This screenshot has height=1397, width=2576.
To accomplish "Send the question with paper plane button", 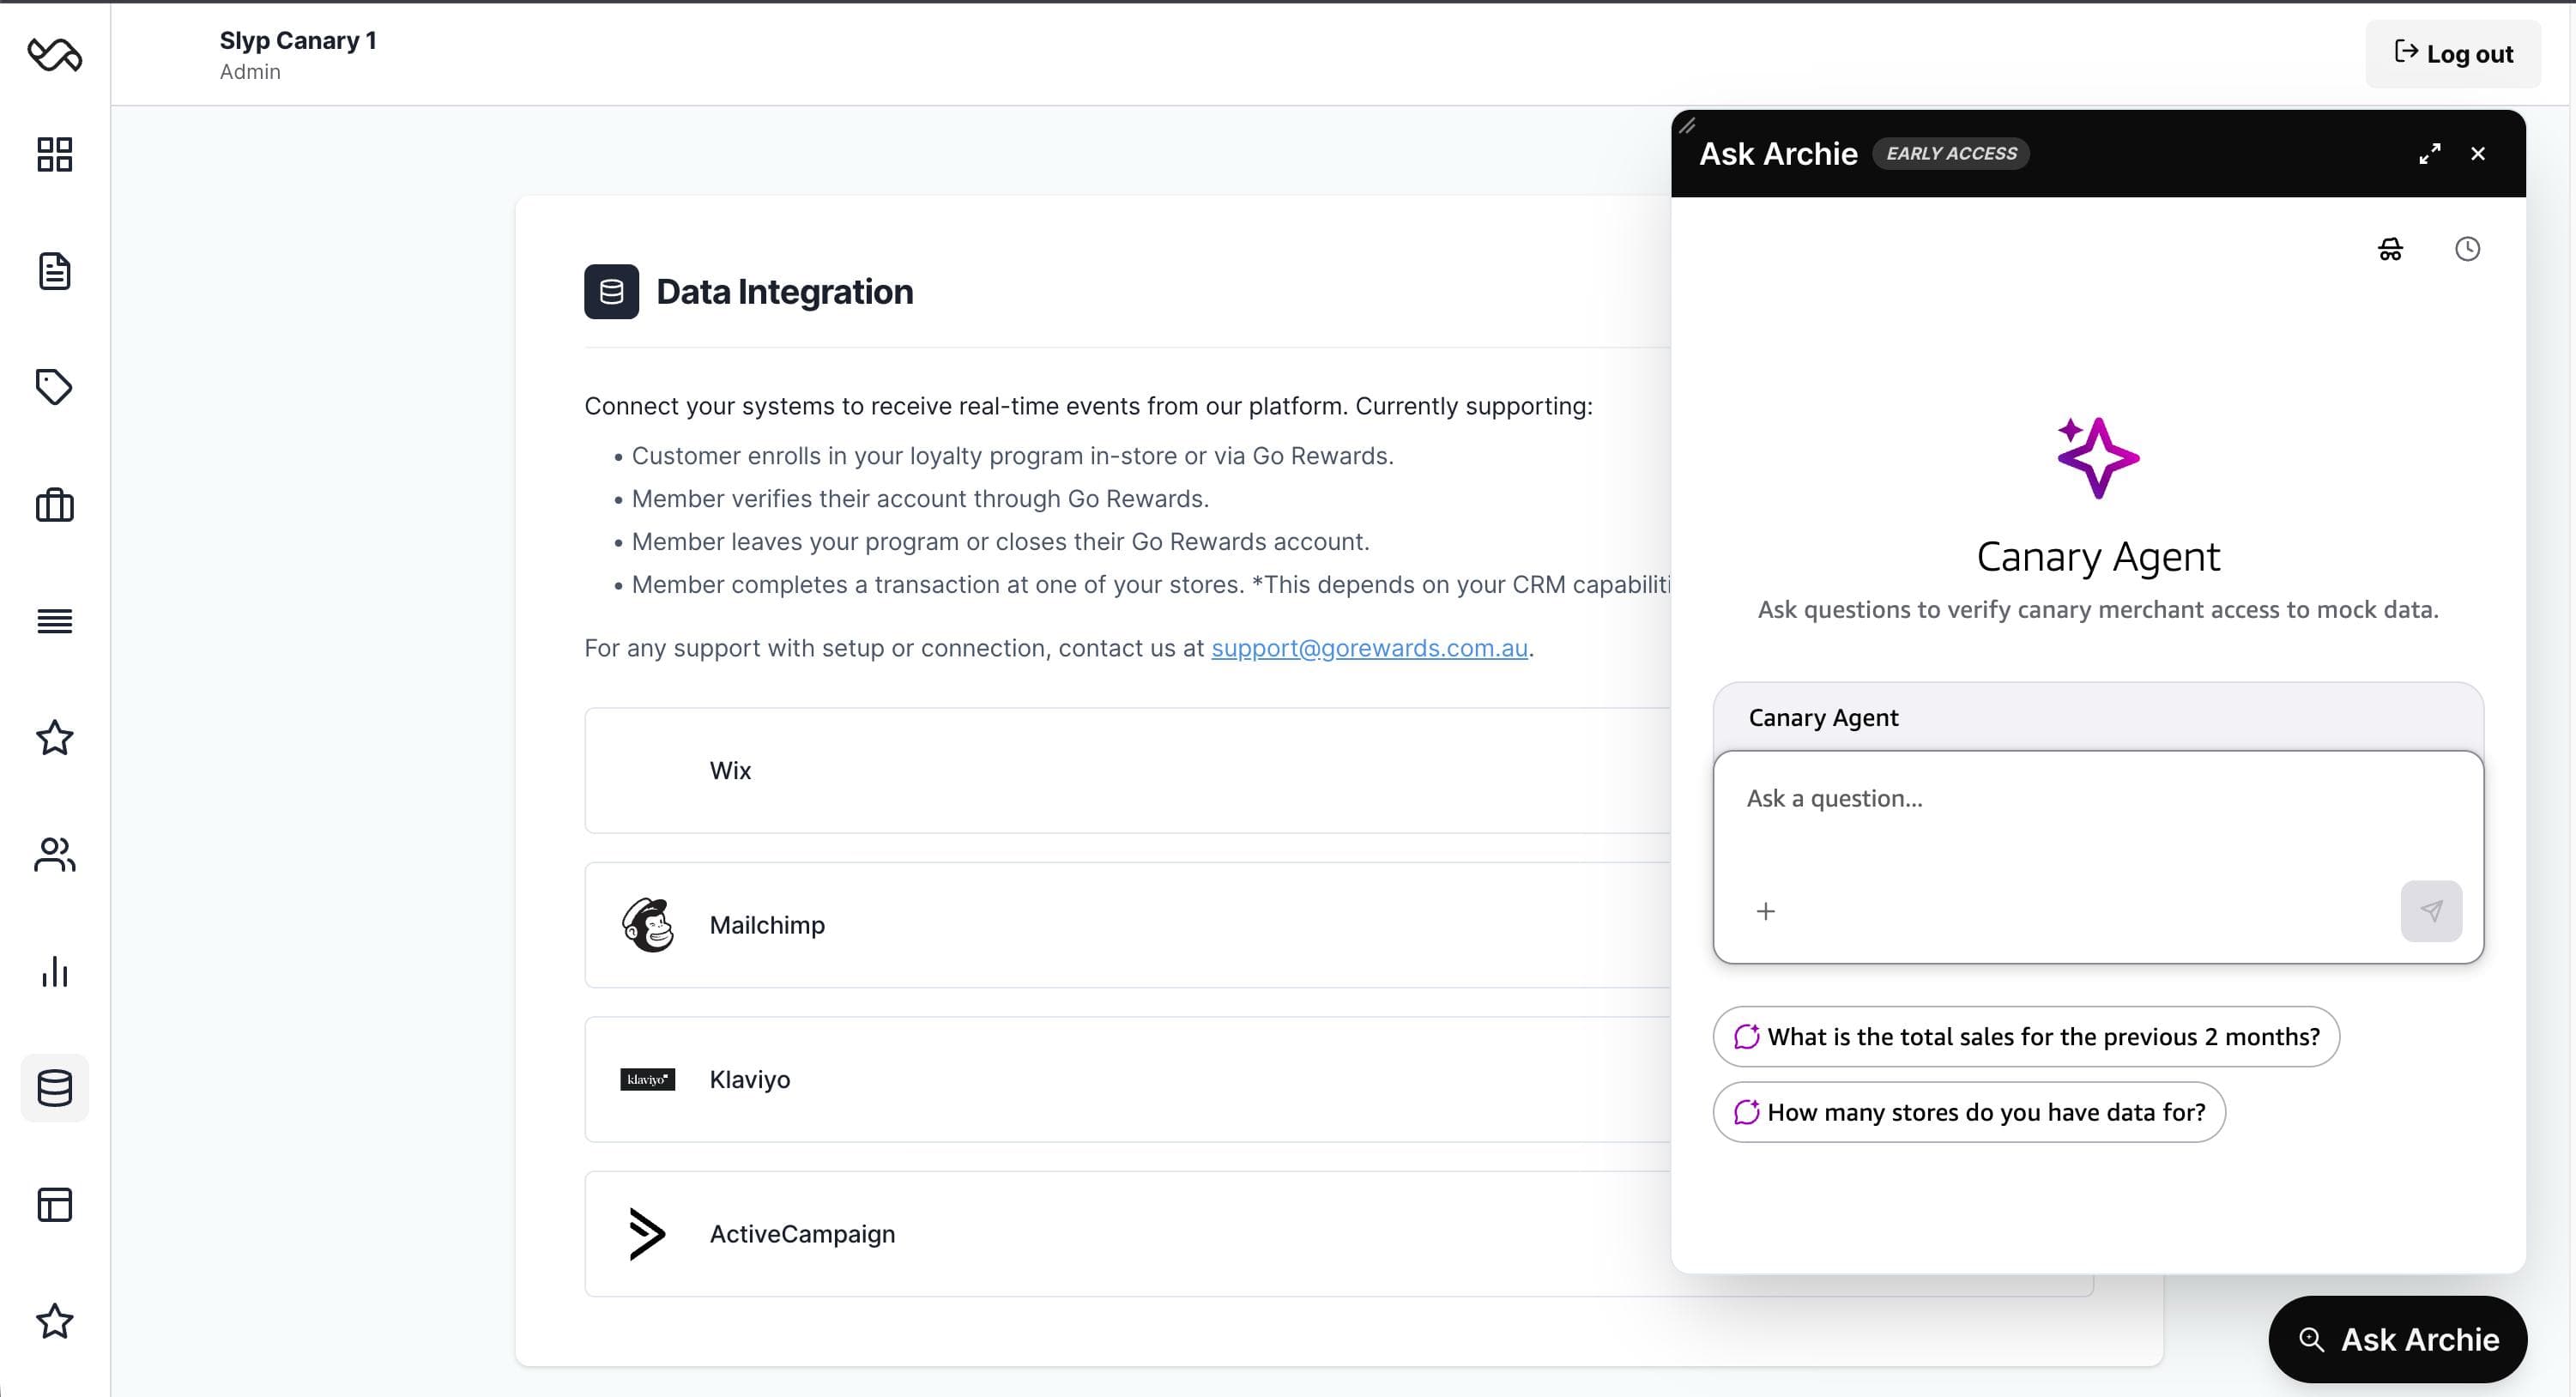I will click(x=2431, y=911).
